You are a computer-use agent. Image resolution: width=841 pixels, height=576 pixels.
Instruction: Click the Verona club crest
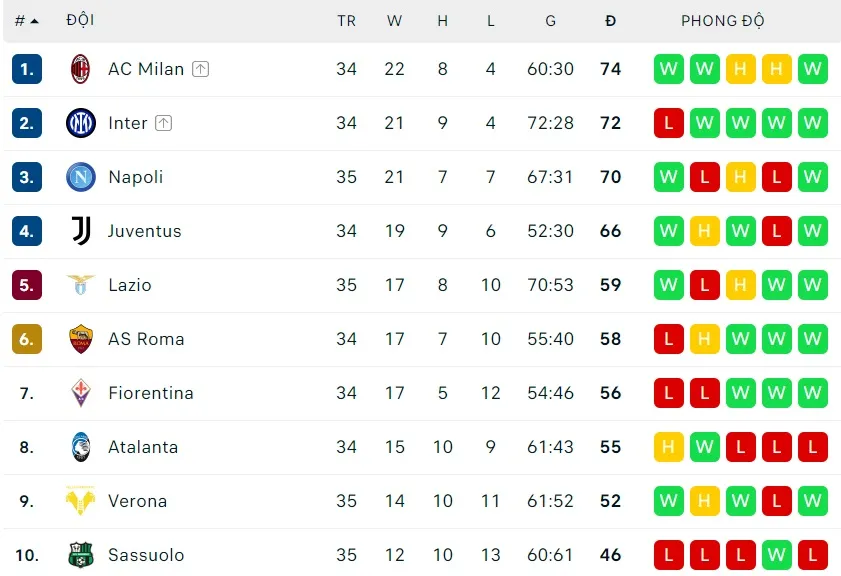pos(82,501)
